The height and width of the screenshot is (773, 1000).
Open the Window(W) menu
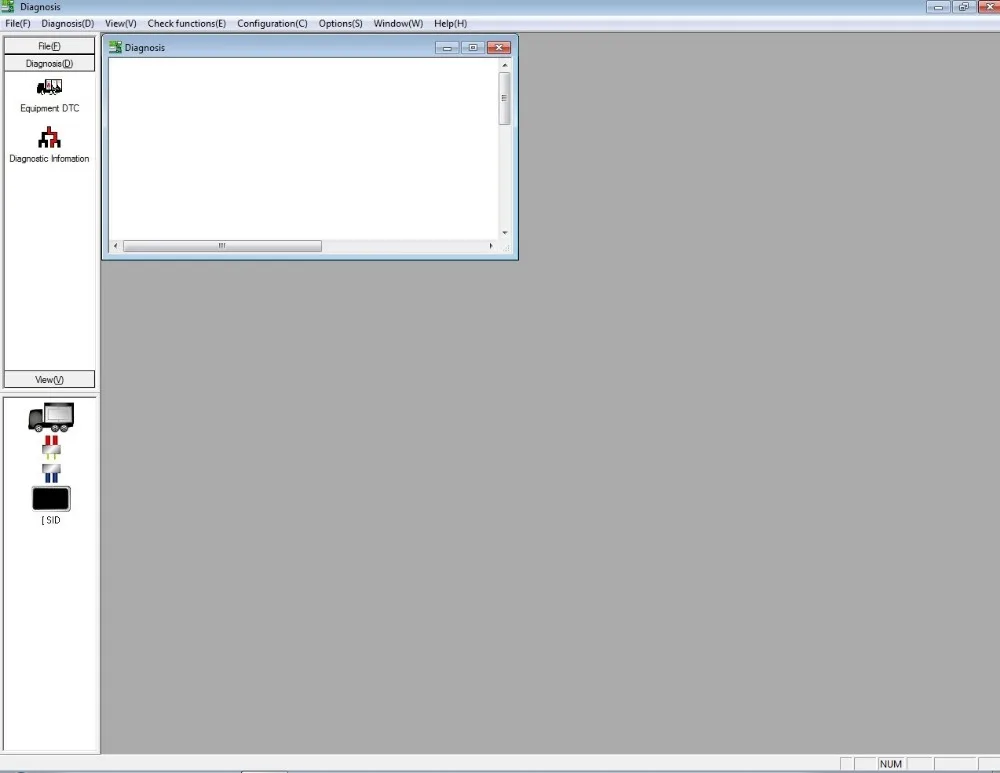coord(398,24)
